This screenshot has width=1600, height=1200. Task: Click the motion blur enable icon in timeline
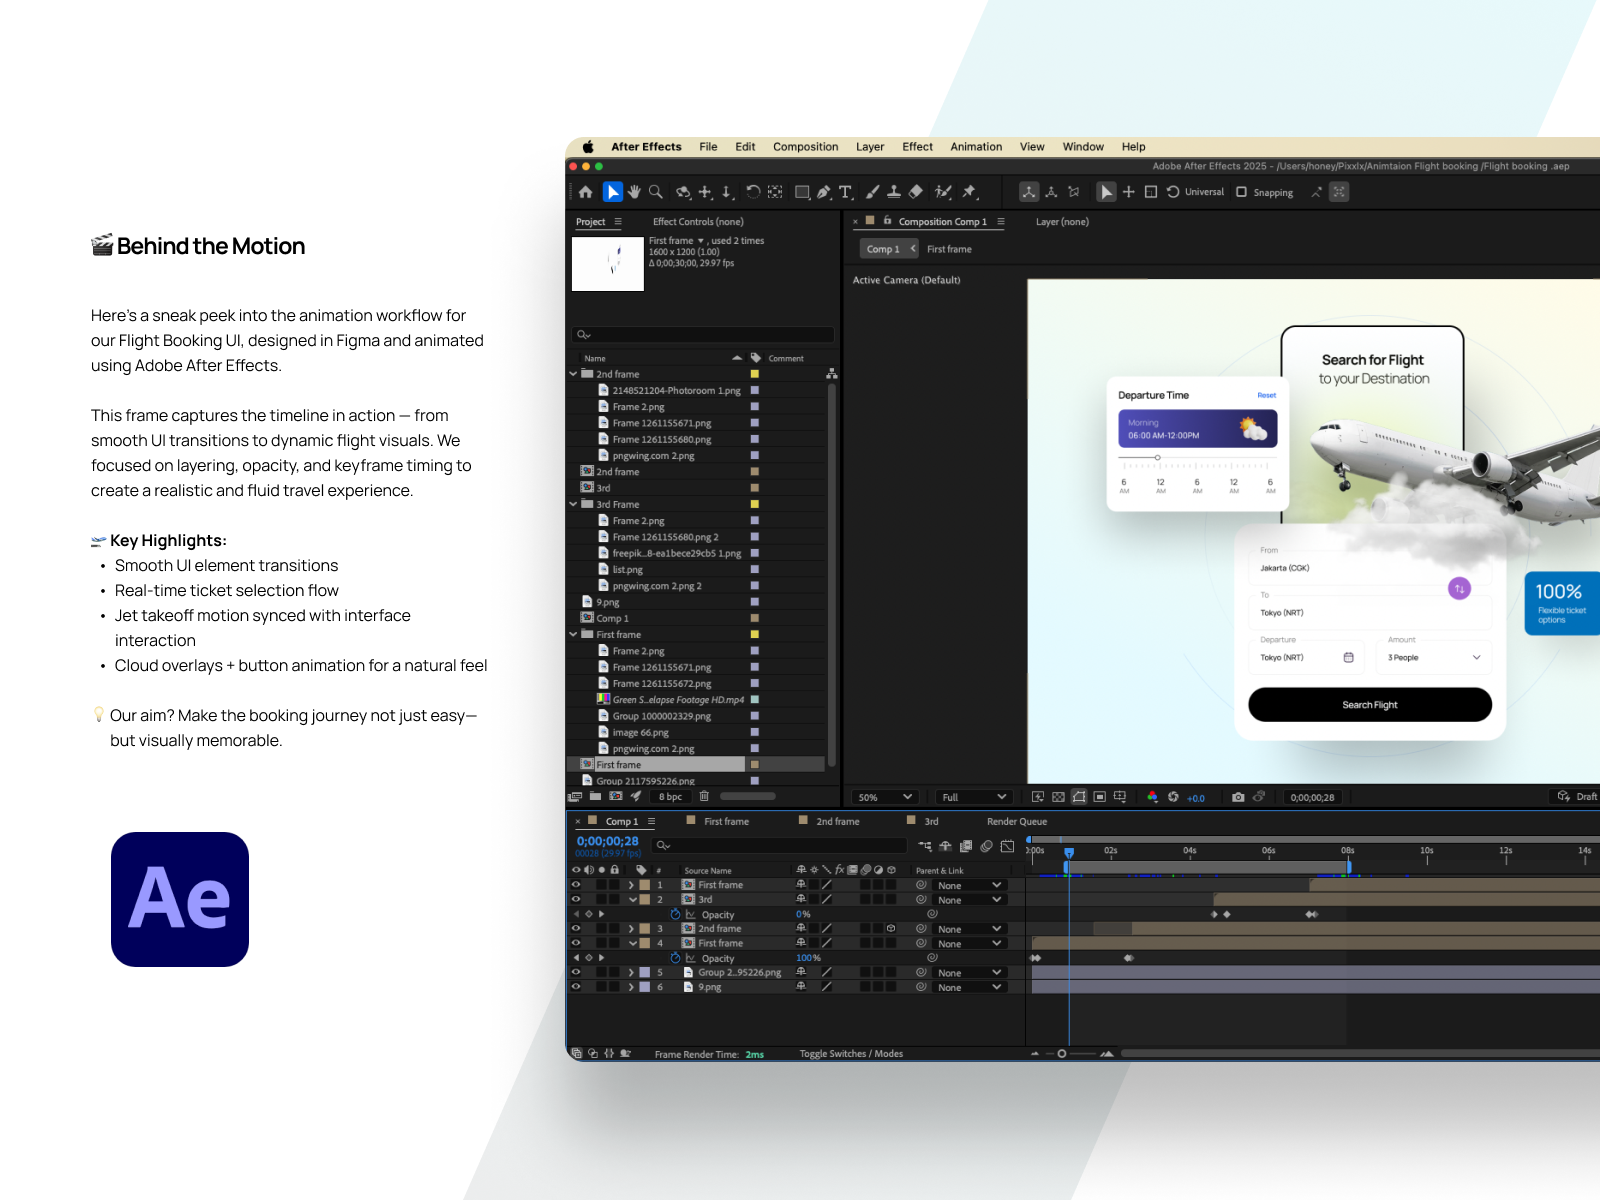[986, 846]
